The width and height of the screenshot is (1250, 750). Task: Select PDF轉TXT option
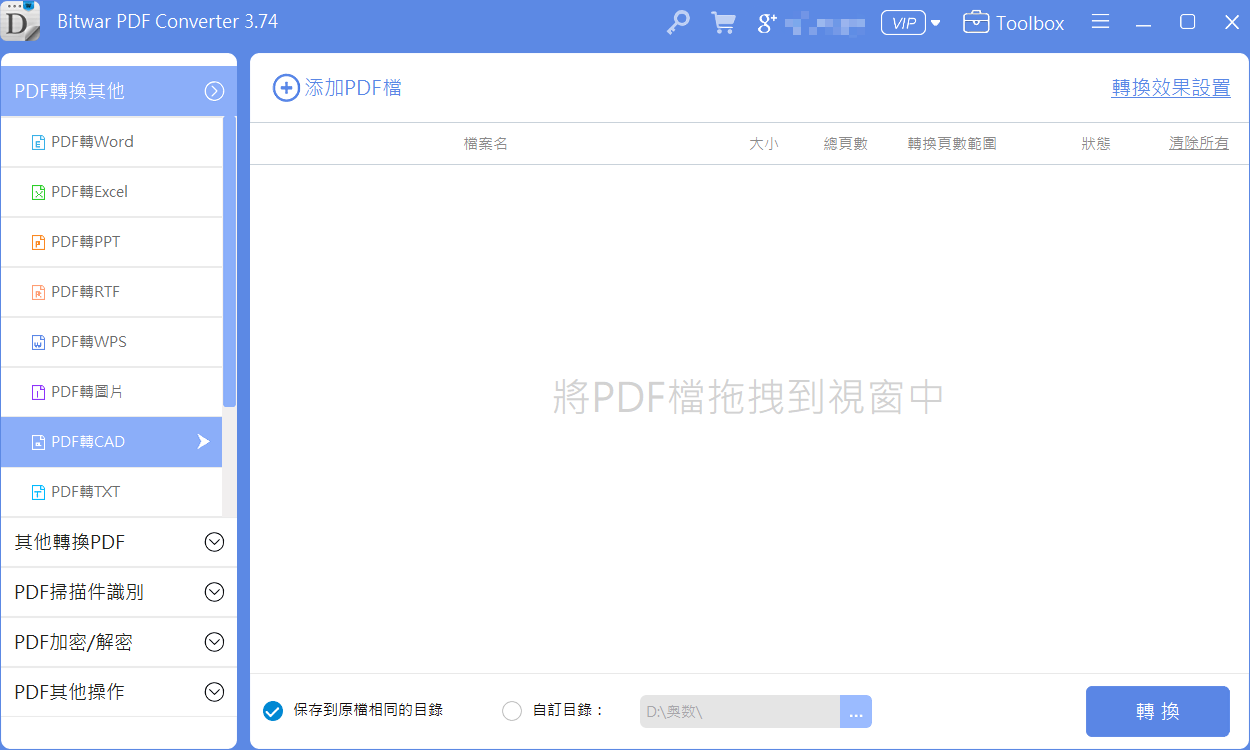pyautogui.click(x=111, y=492)
